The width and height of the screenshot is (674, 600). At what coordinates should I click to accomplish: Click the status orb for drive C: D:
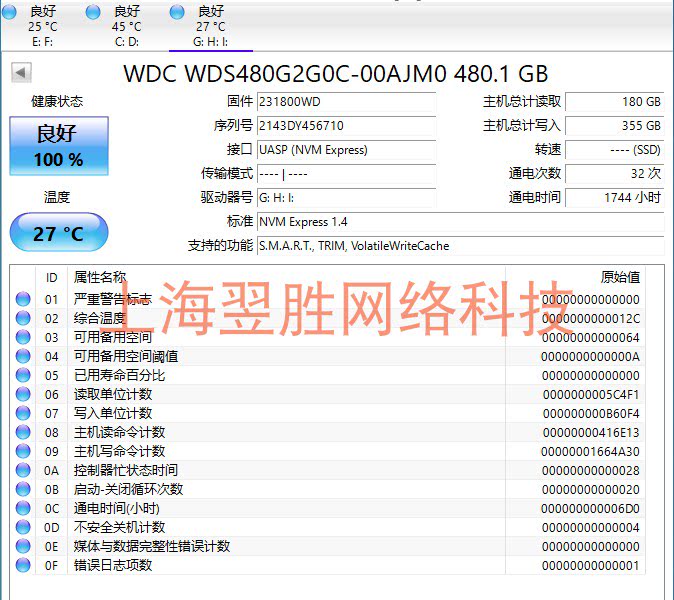[x=93, y=12]
